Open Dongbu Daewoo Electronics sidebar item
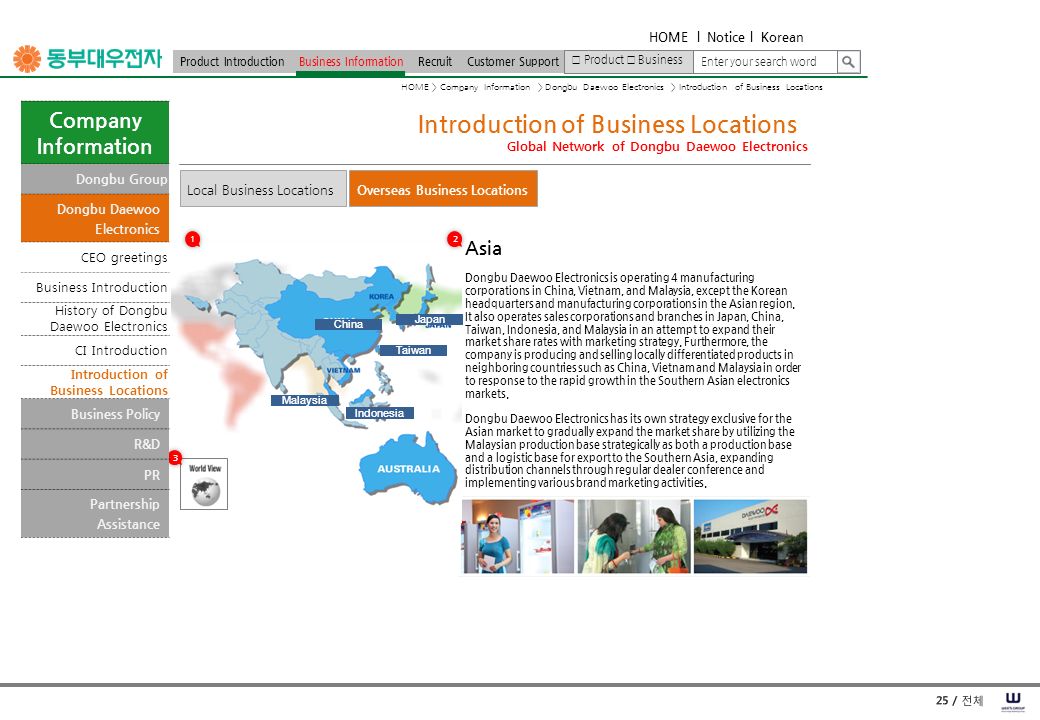The width and height of the screenshot is (1040, 720). 96,218
